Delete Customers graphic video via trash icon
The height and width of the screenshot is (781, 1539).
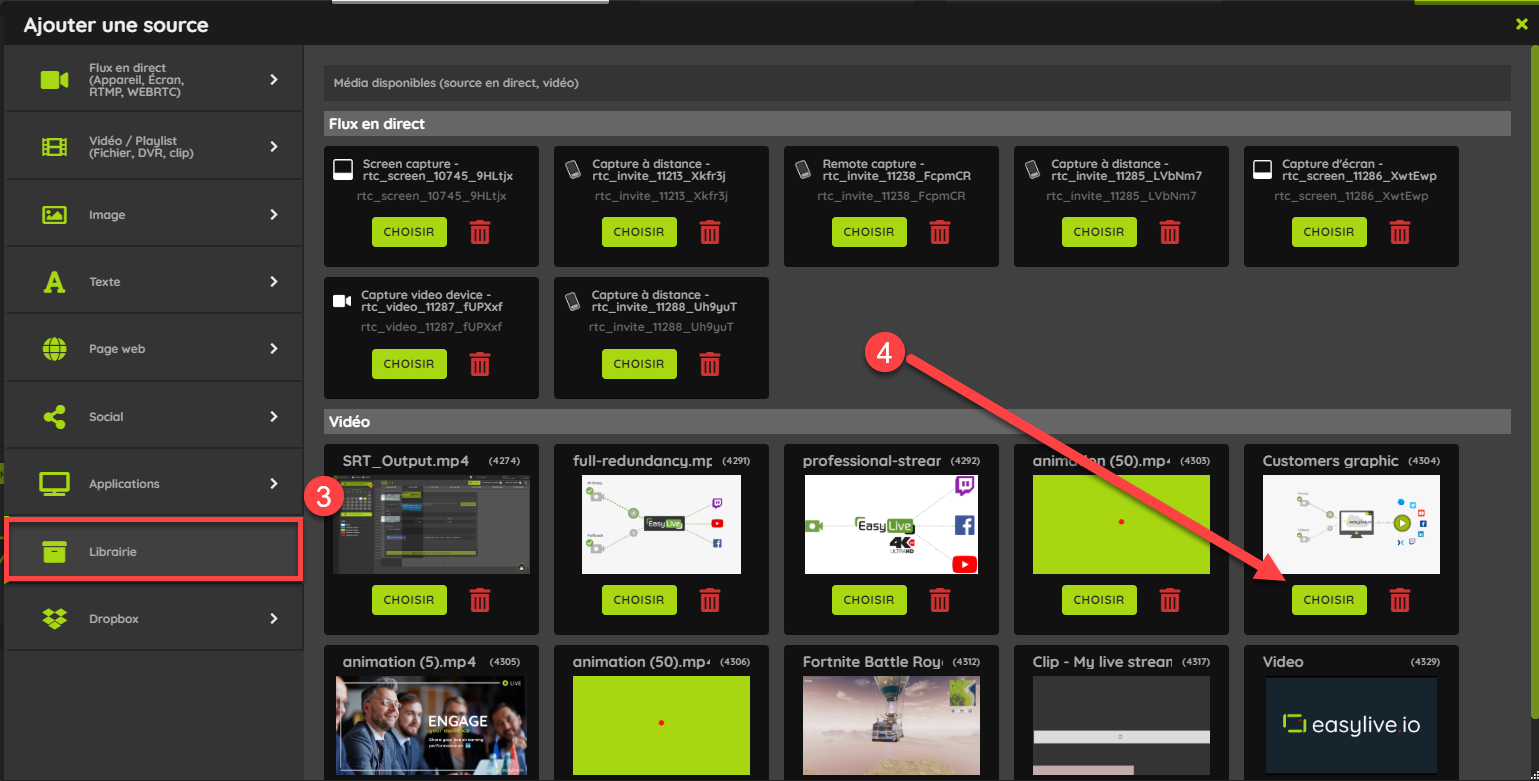(x=1400, y=600)
